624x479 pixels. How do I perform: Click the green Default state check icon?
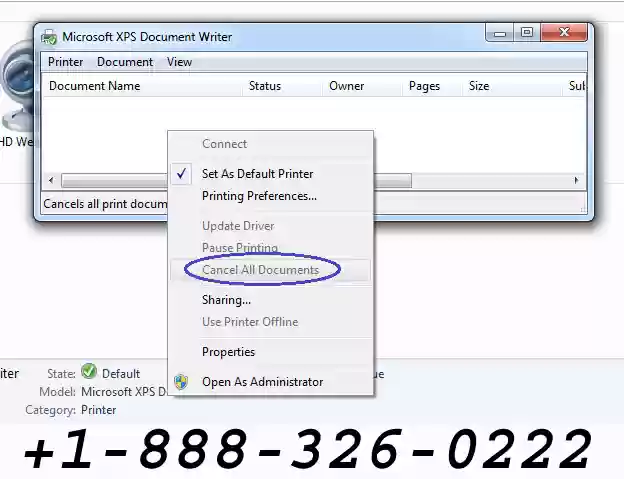click(89, 371)
